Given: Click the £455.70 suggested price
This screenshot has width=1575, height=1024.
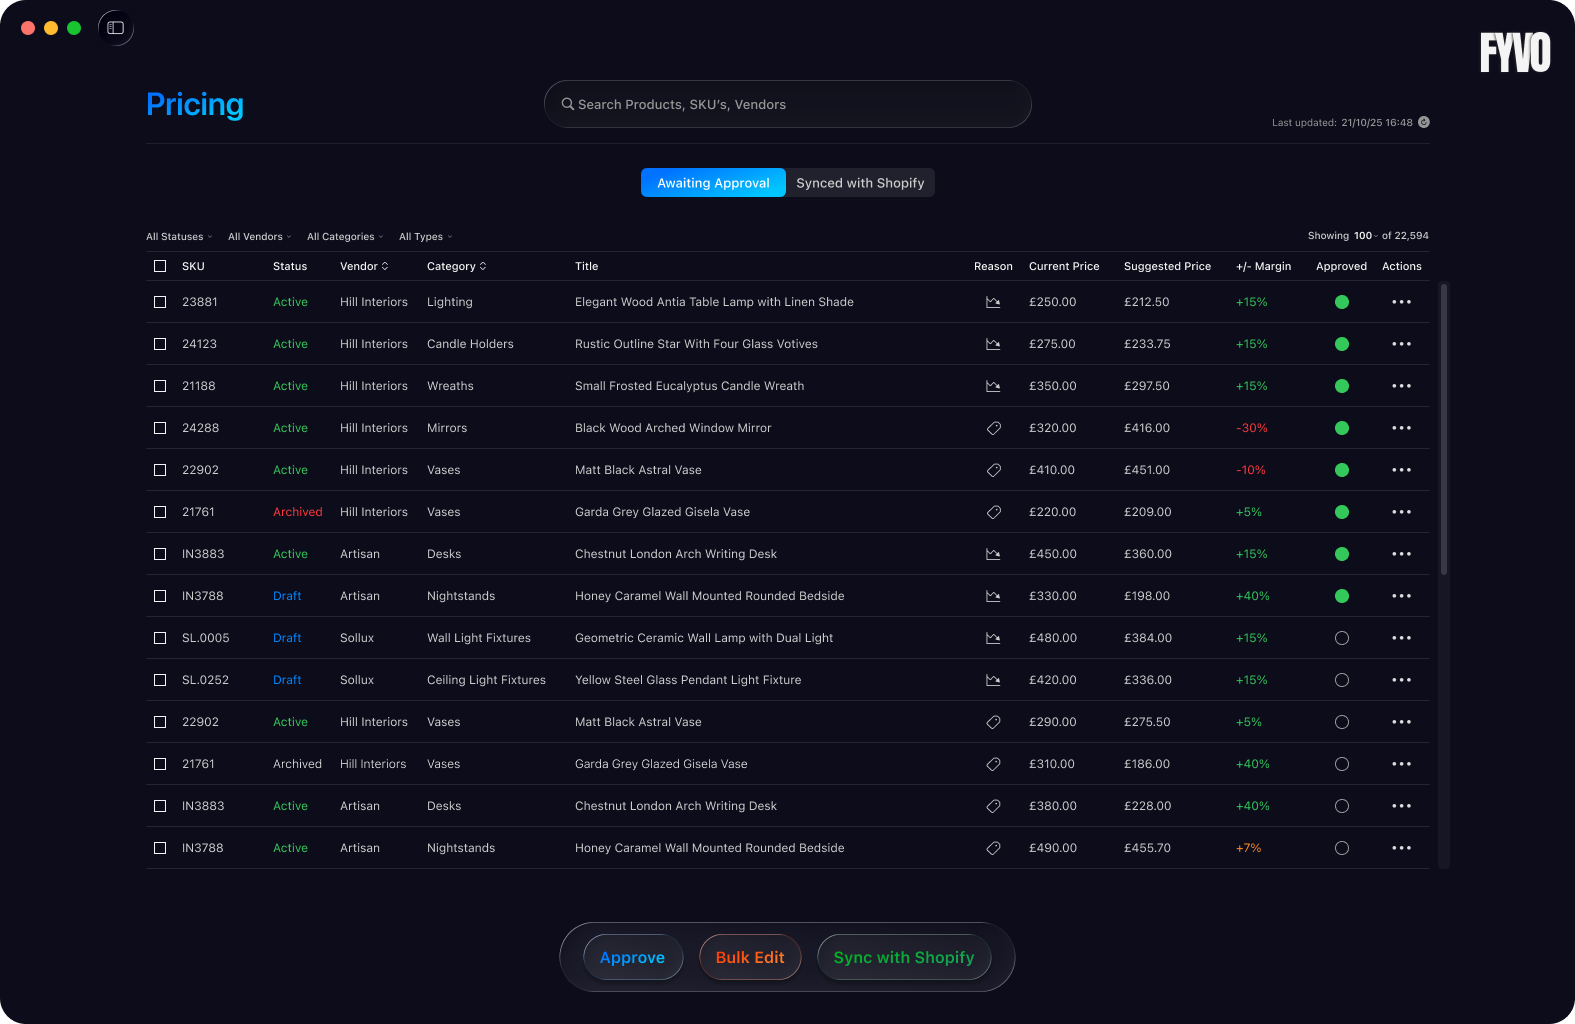Looking at the screenshot, I should [1147, 848].
